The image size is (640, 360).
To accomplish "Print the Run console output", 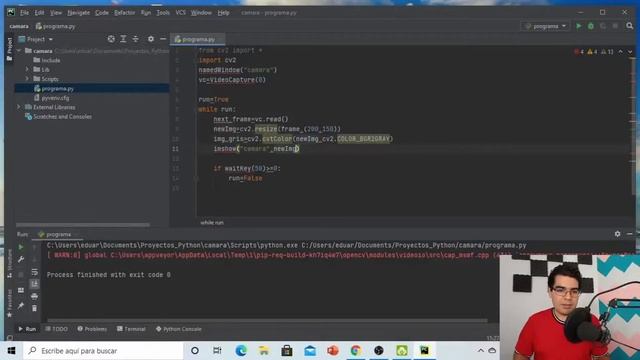I will pyautogui.click(x=35, y=296).
